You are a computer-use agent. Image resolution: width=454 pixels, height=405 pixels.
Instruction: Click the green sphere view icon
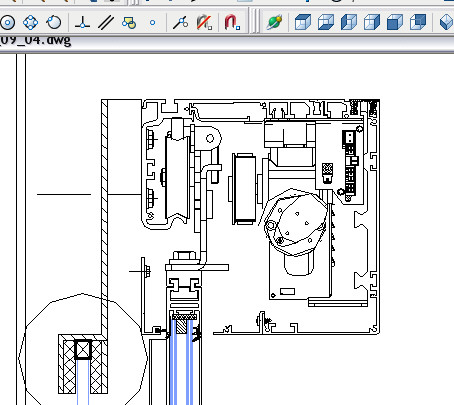[x=274, y=23]
